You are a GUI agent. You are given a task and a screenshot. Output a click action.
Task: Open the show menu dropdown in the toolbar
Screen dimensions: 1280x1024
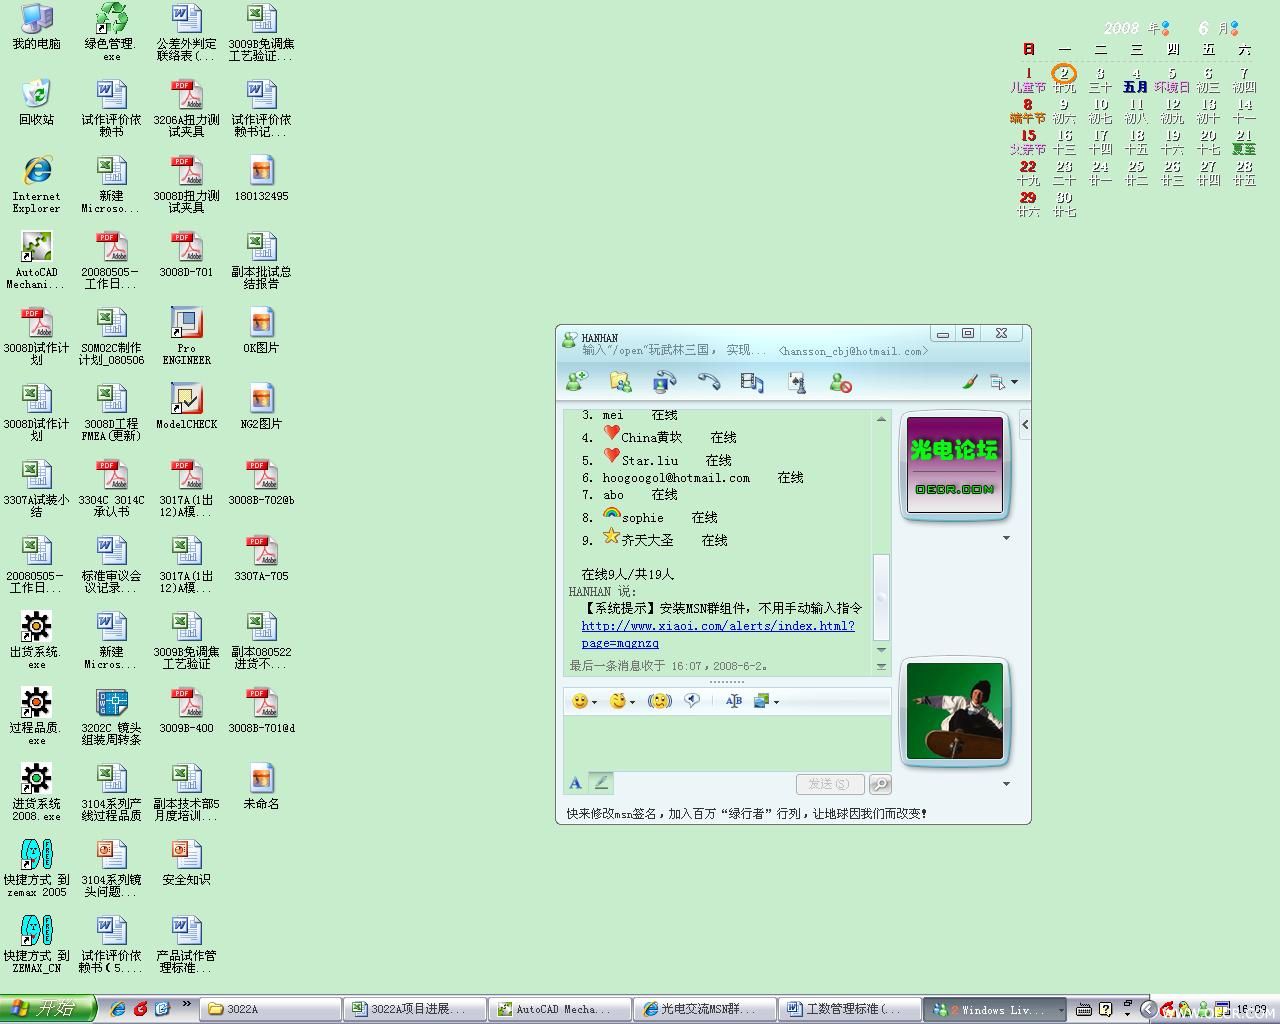pos(1002,382)
